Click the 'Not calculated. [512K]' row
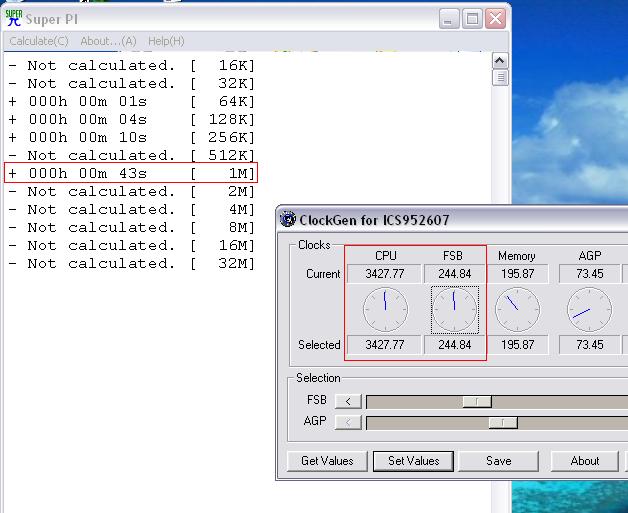 point(131,155)
